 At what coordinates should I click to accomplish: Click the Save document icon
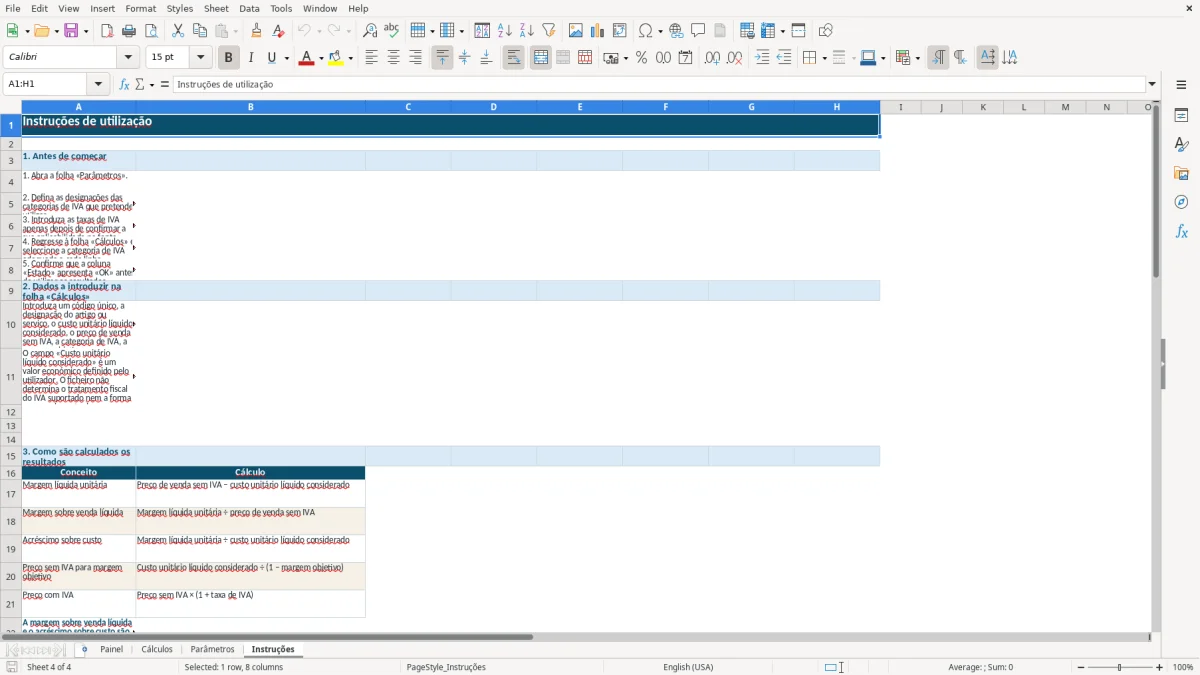point(71,31)
